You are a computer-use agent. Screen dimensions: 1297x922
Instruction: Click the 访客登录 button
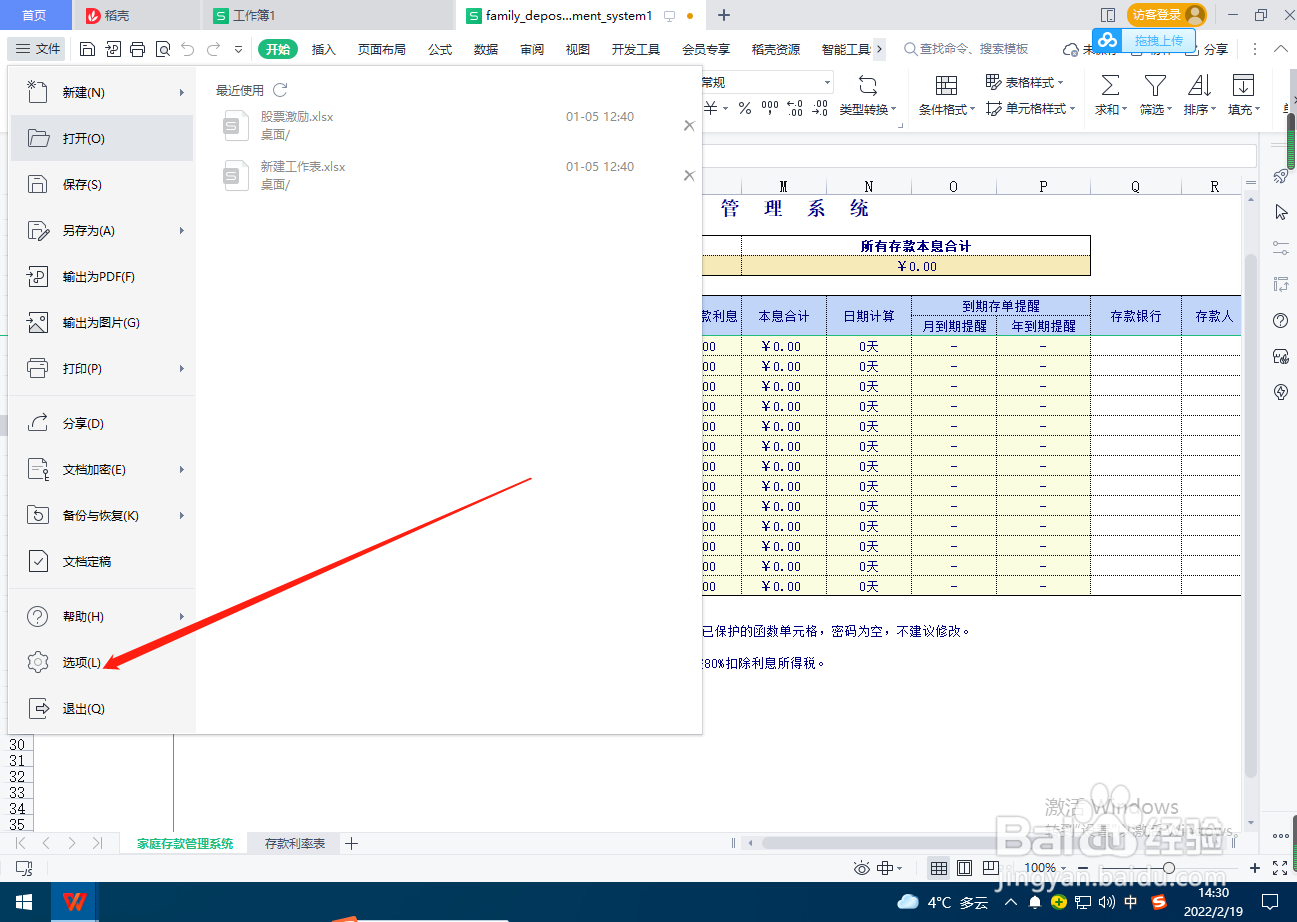1152,15
